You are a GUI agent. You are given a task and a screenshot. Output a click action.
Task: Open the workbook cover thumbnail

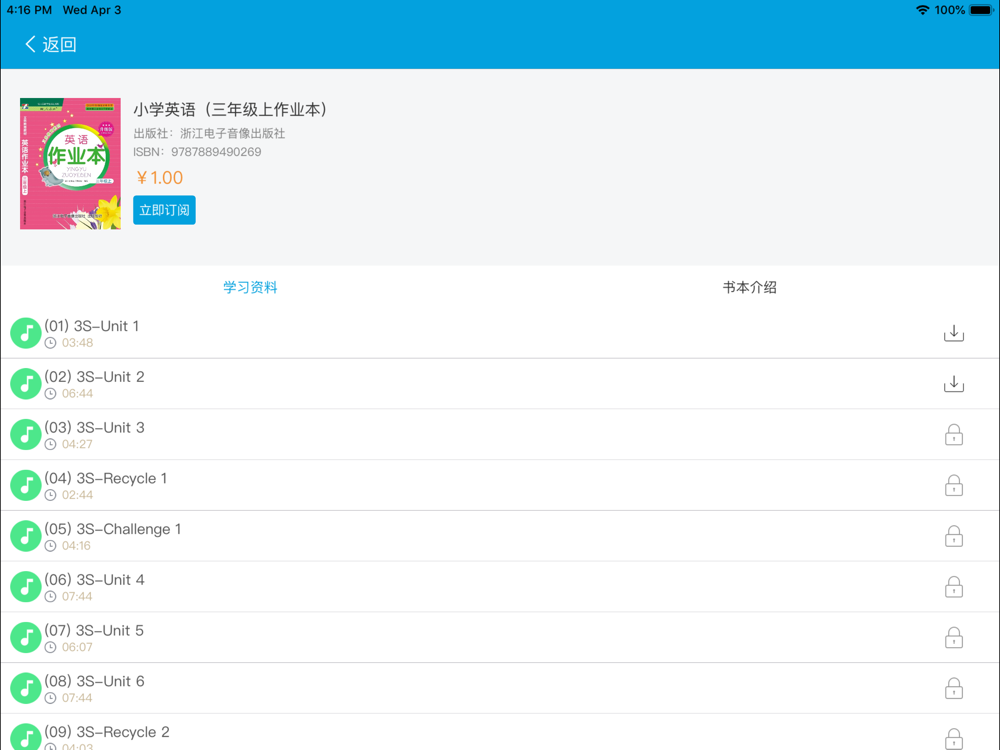[70, 164]
